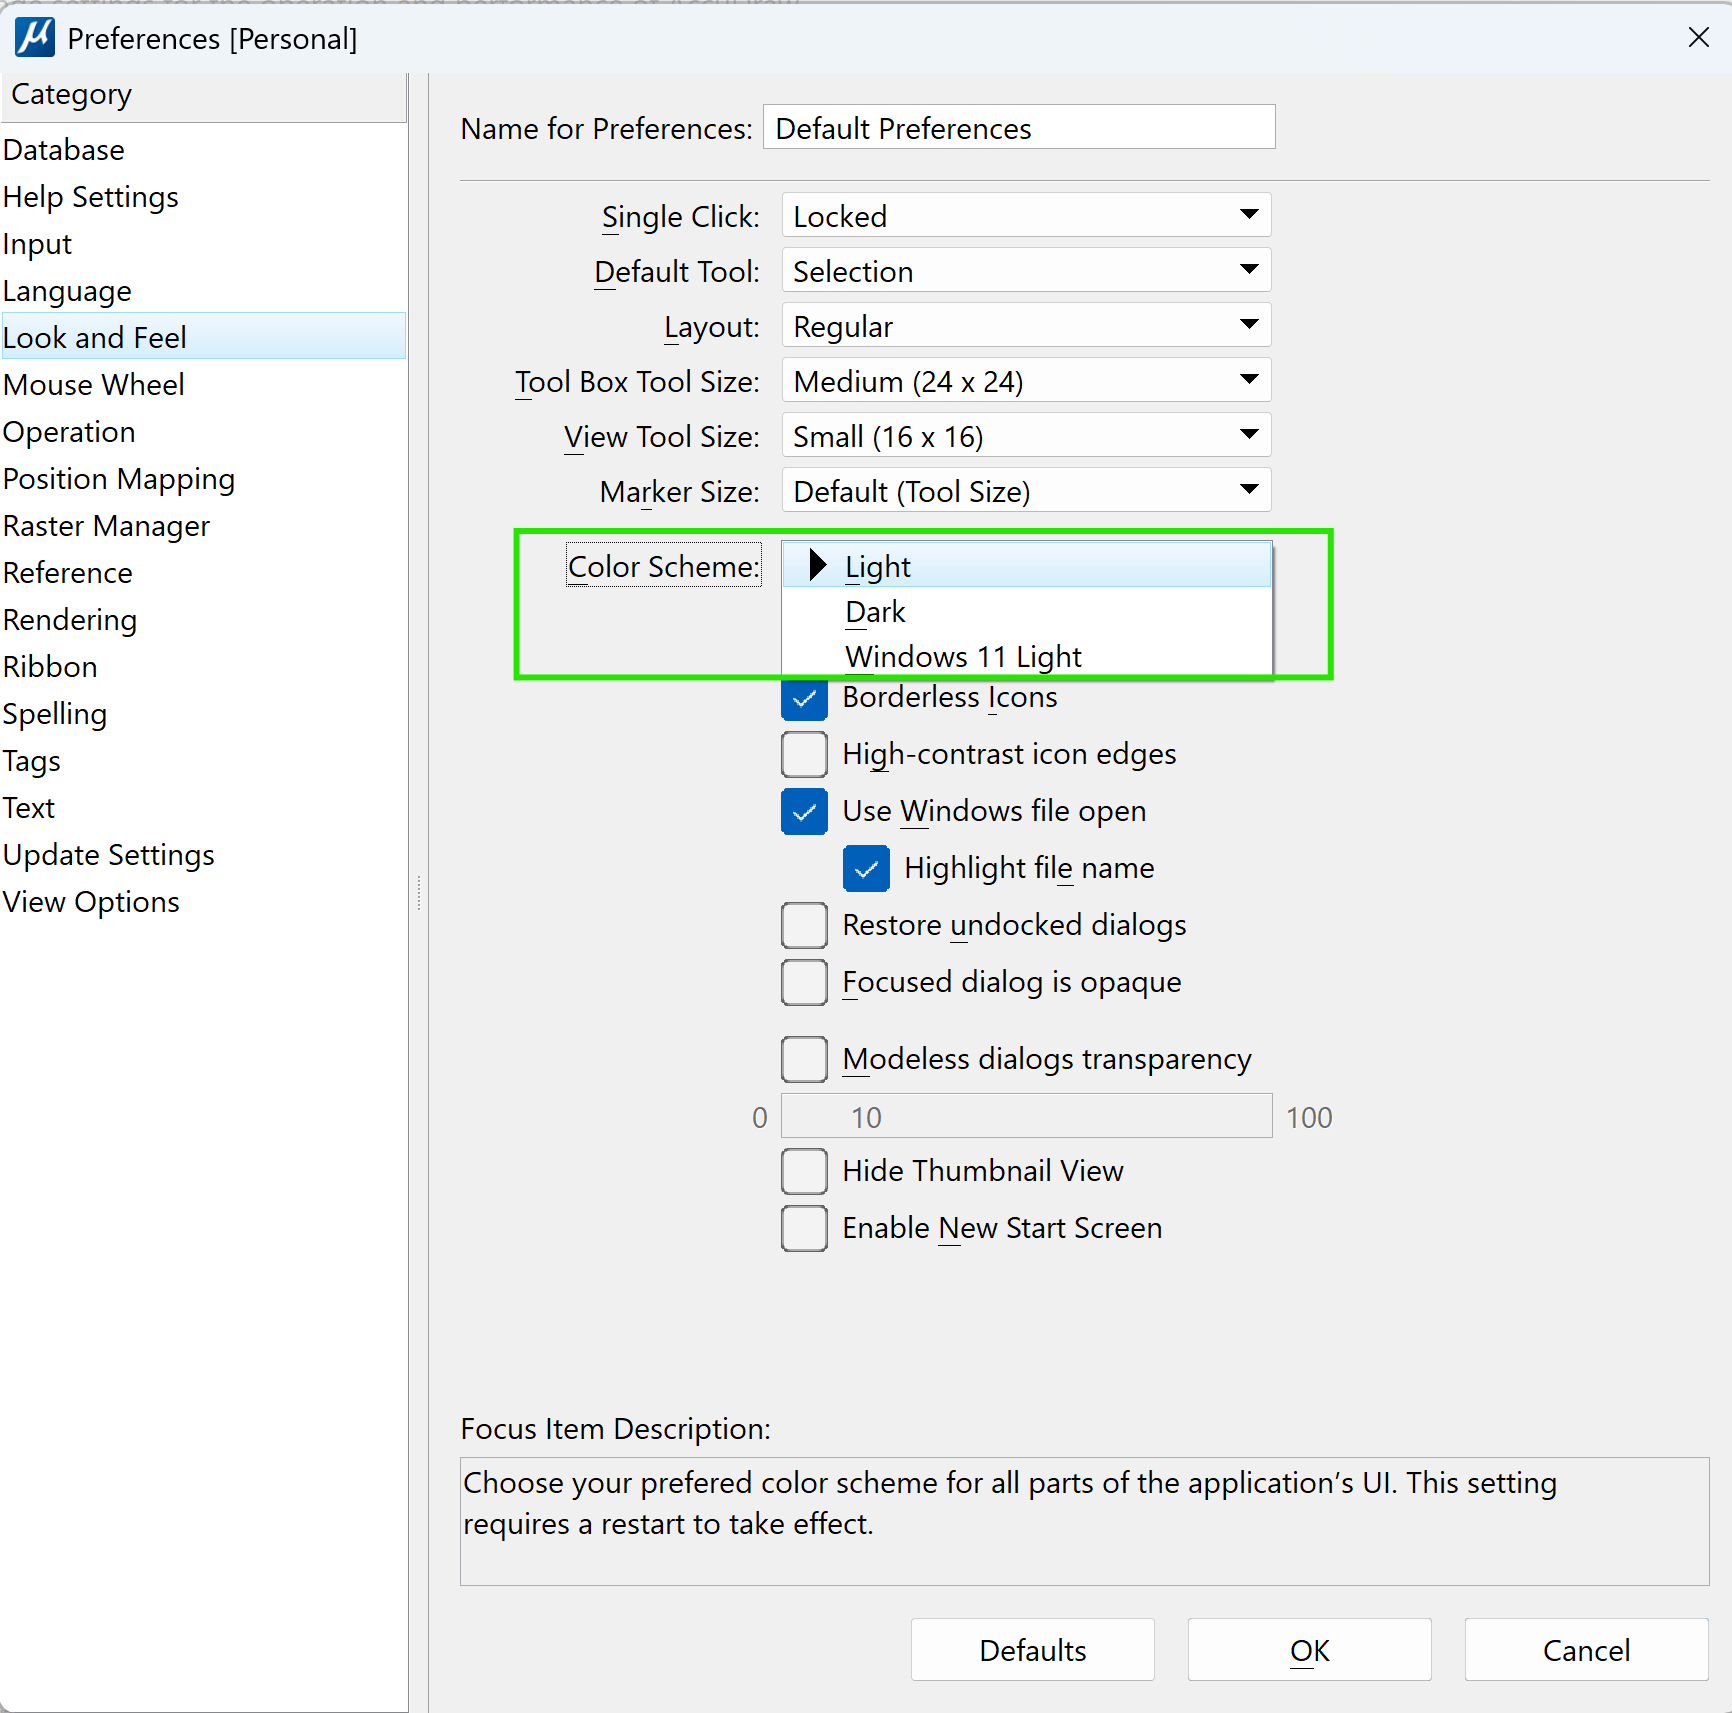Toggle the Borderless Icons checkbox
The image size is (1732, 1713).
coord(804,697)
